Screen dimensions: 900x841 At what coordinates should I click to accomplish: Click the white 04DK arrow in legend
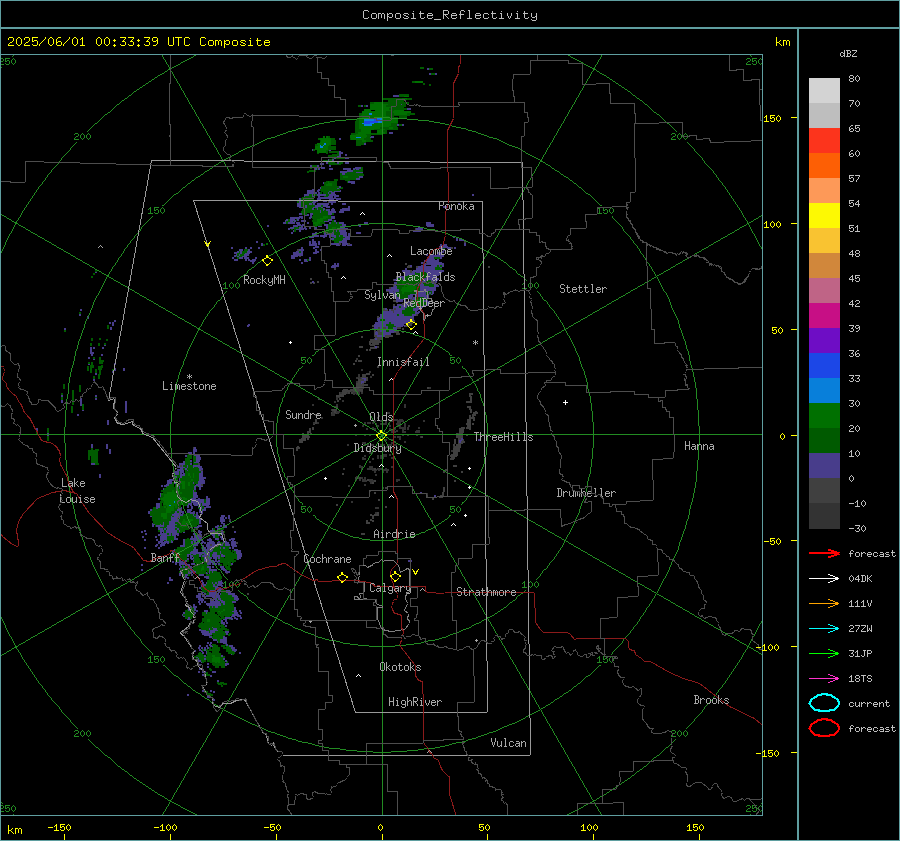pos(824,578)
